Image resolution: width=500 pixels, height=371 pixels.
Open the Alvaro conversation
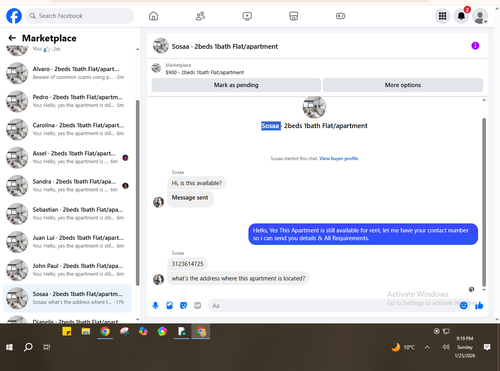coord(68,73)
